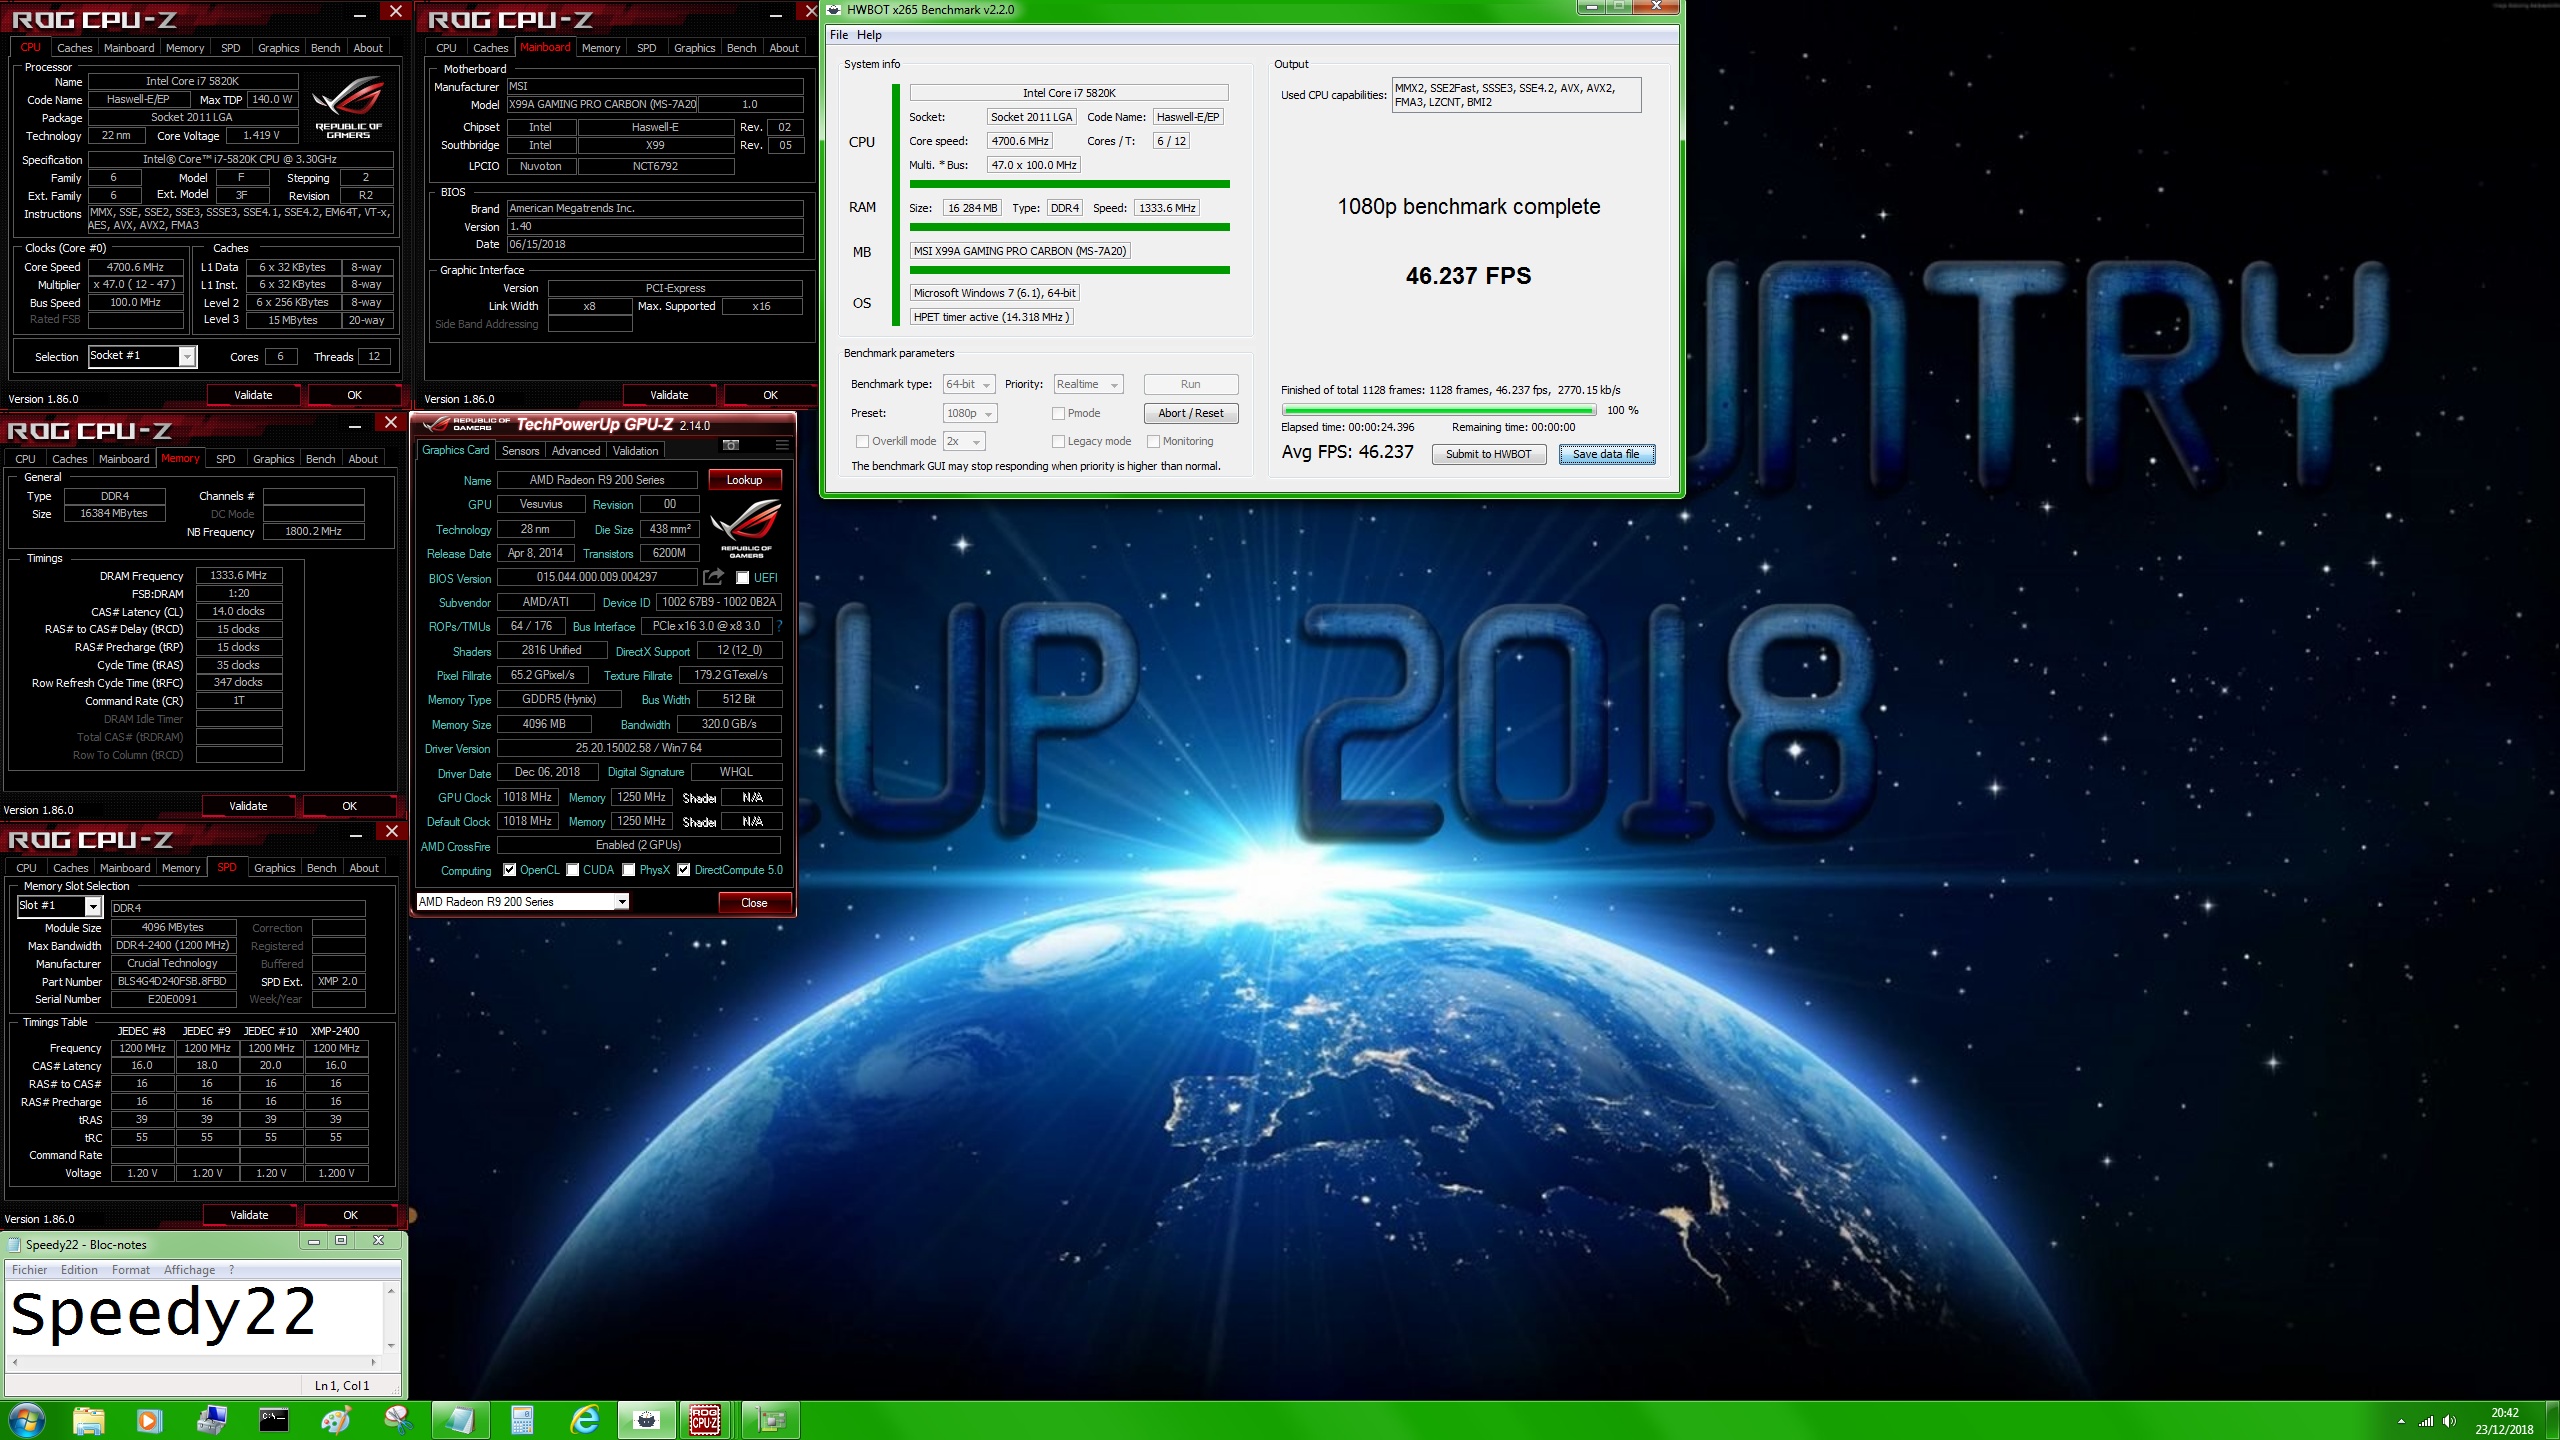This screenshot has width=2560, height=1440.
Task: Open the Format menu in Notepad
Action: [x=131, y=1270]
